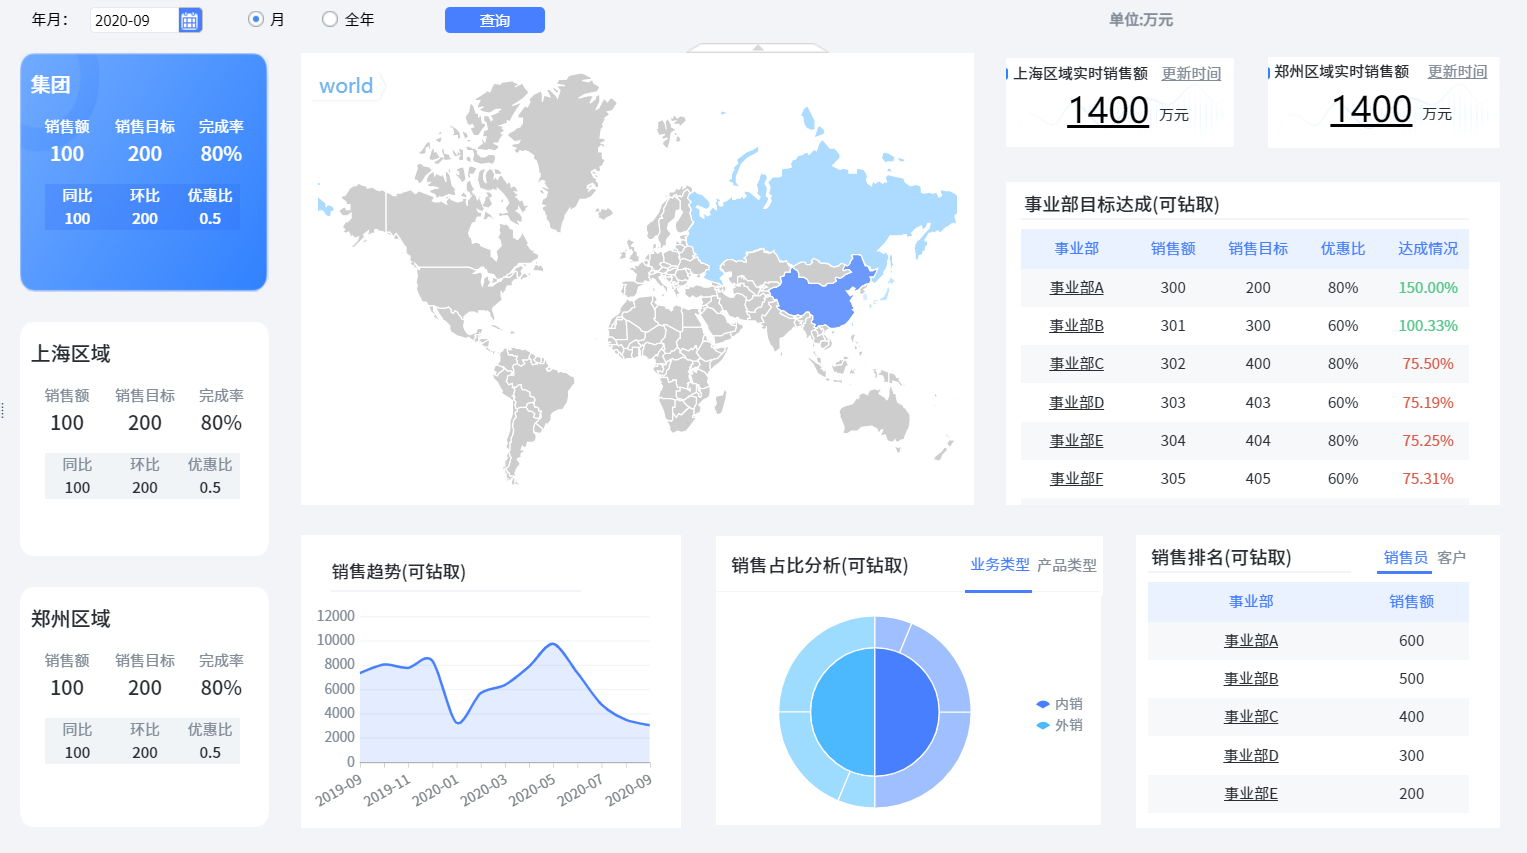
Task: Collapse the top panel arrow above map
Action: click(758, 47)
